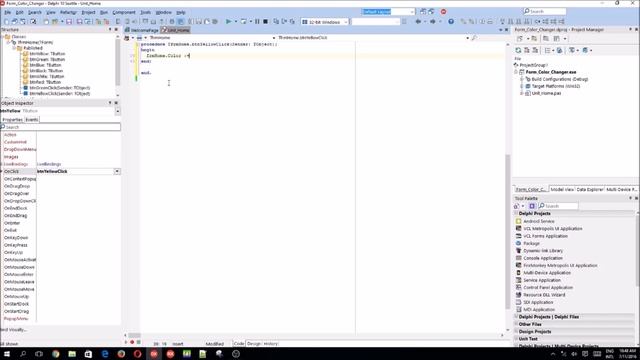Open the Refactor menu
Image resolution: width=640 pixels, height=360 pixels.
tap(68, 12)
